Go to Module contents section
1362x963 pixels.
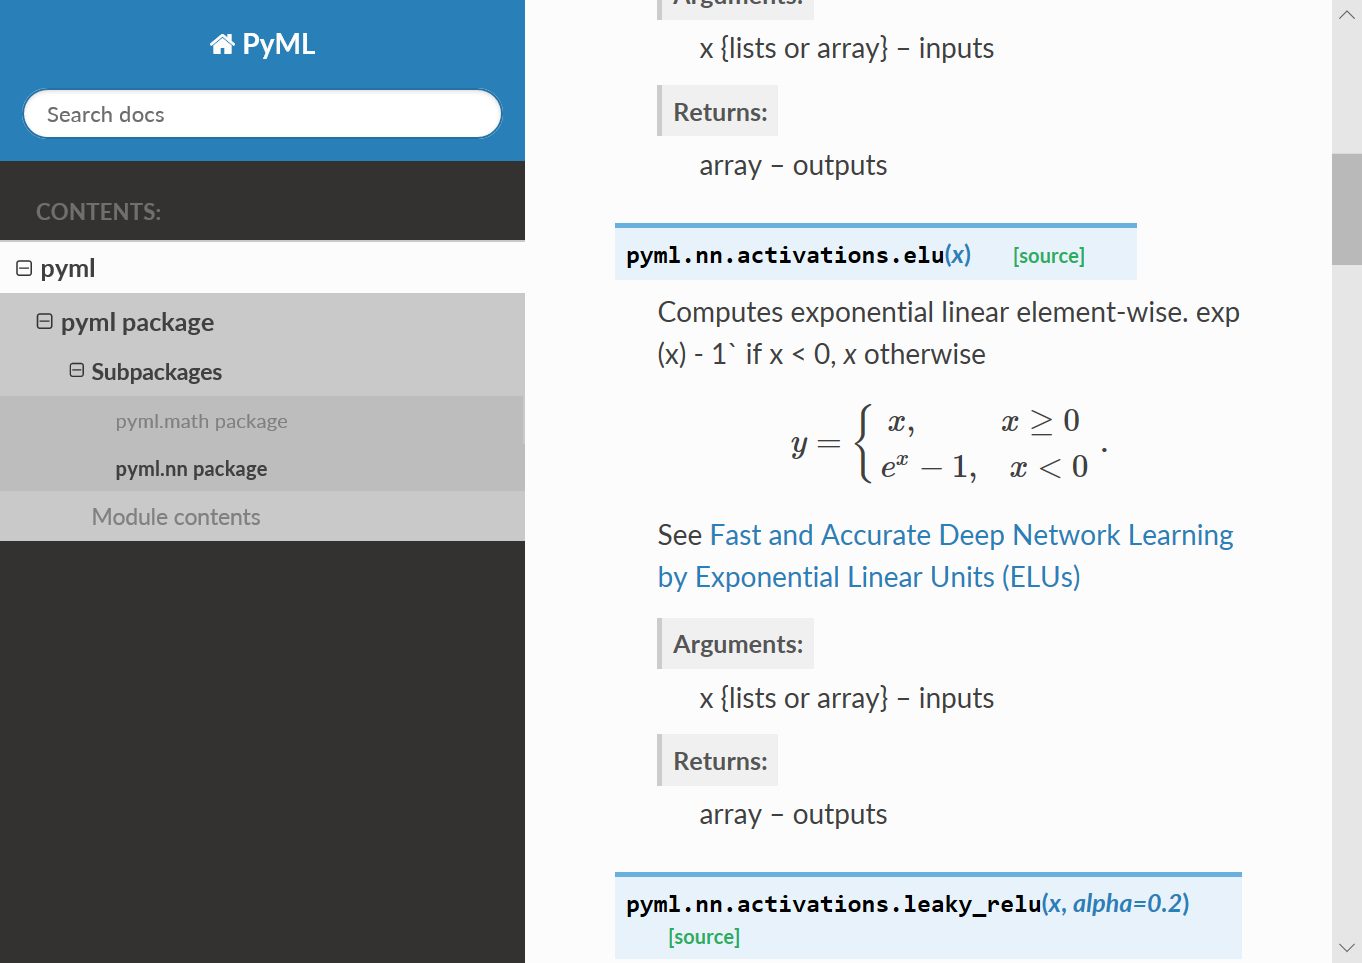click(176, 517)
